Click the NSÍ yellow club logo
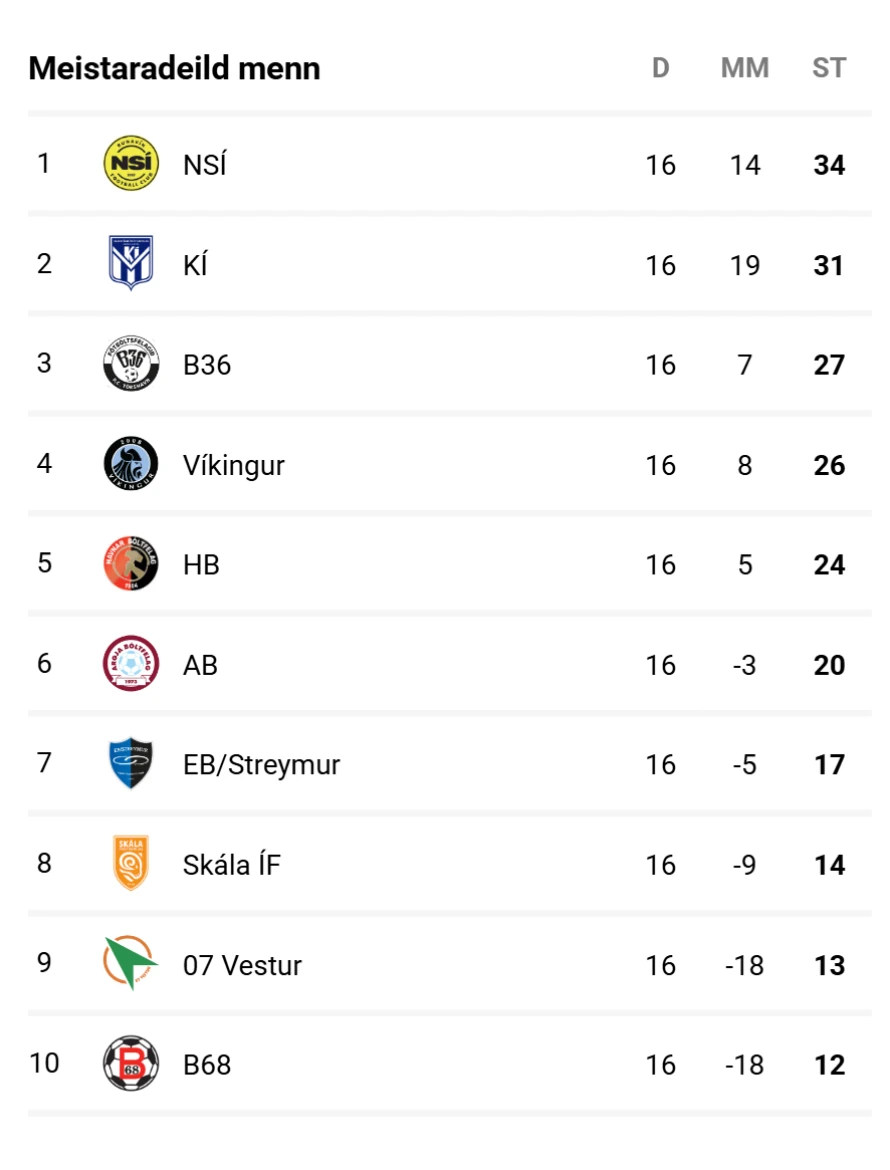 coord(131,163)
